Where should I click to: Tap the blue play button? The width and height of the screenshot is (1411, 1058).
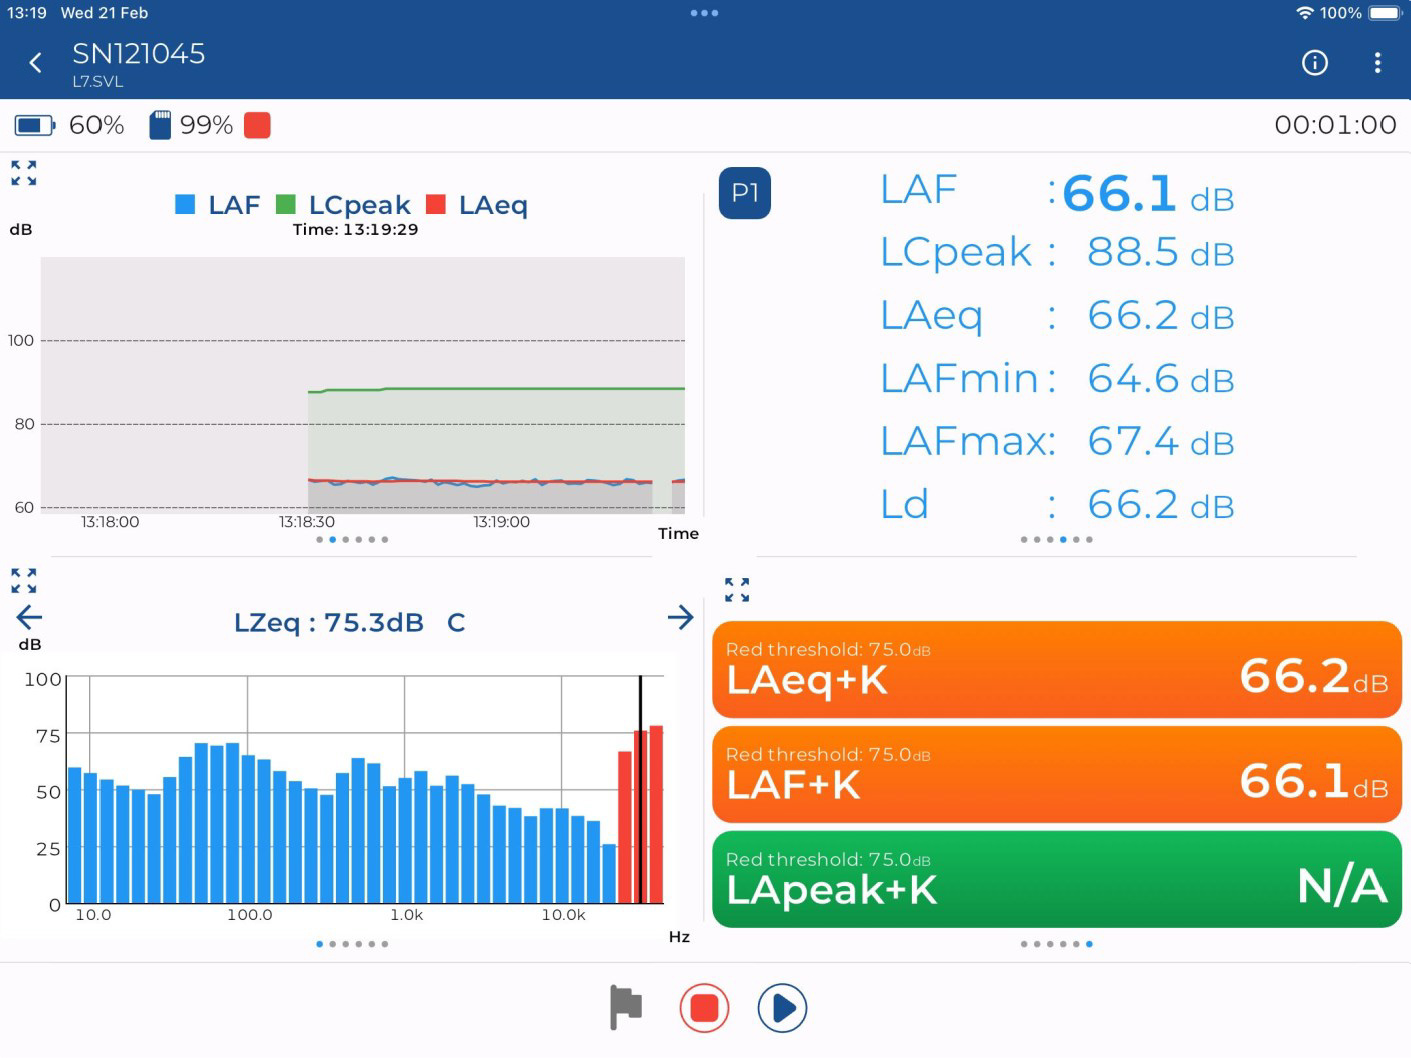click(782, 1008)
